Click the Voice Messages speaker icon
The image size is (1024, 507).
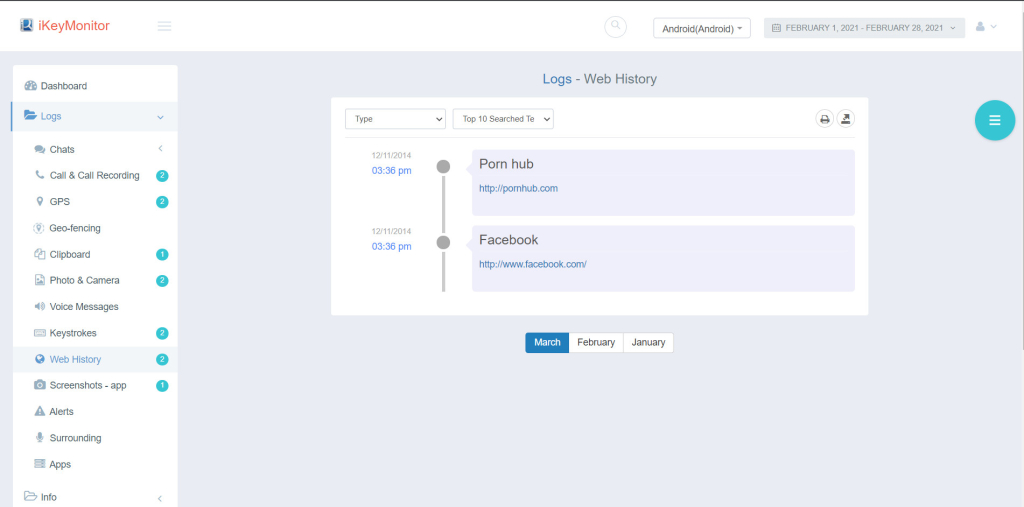click(39, 306)
